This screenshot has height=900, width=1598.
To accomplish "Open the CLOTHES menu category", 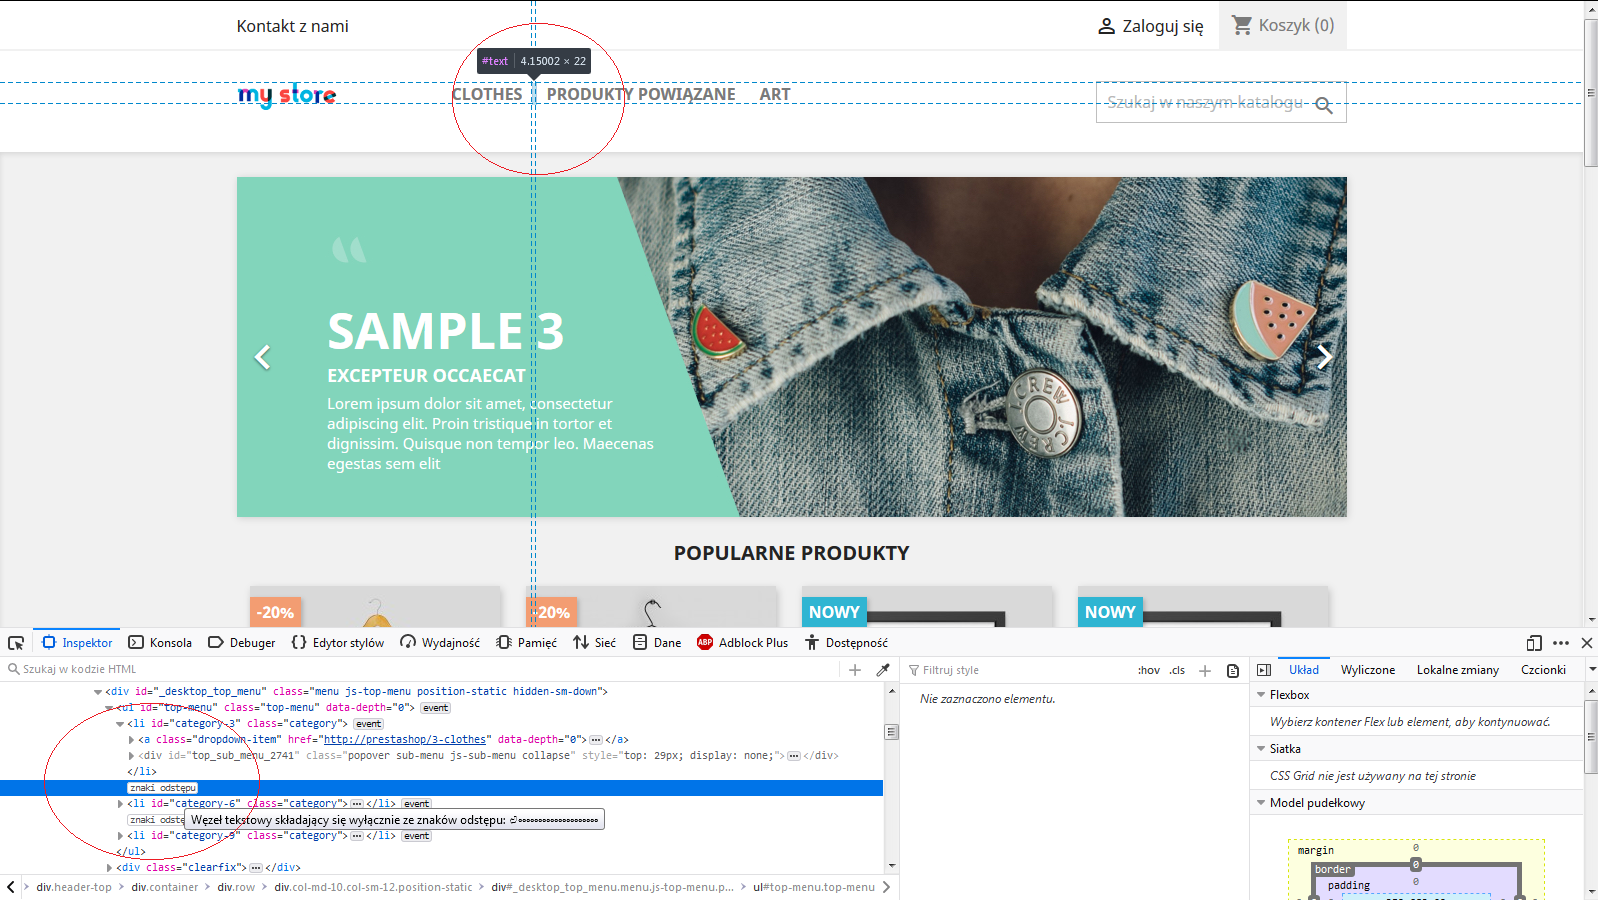I will pos(487,94).
